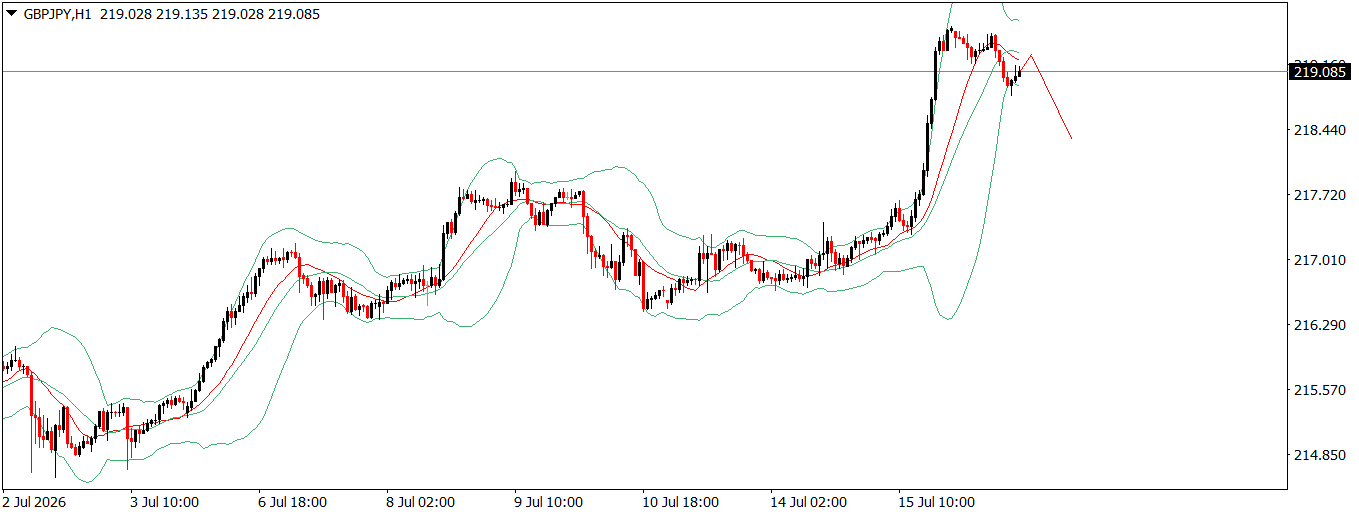The height and width of the screenshot is (516, 1359).
Task: Click the 214.850 price axis label
Action: pyautogui.click(x=1320, y=456)
